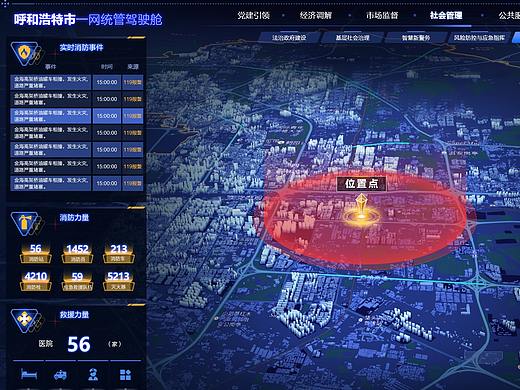Viewport: 520px width, 390px height.
Task: Click the 59 emergency team stat badge
Action: (x=77, y=281)
